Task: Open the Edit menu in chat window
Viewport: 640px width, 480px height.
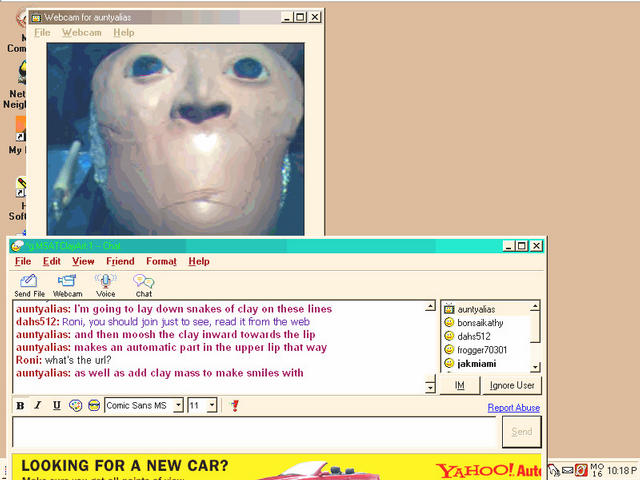Action: point(52,261)
